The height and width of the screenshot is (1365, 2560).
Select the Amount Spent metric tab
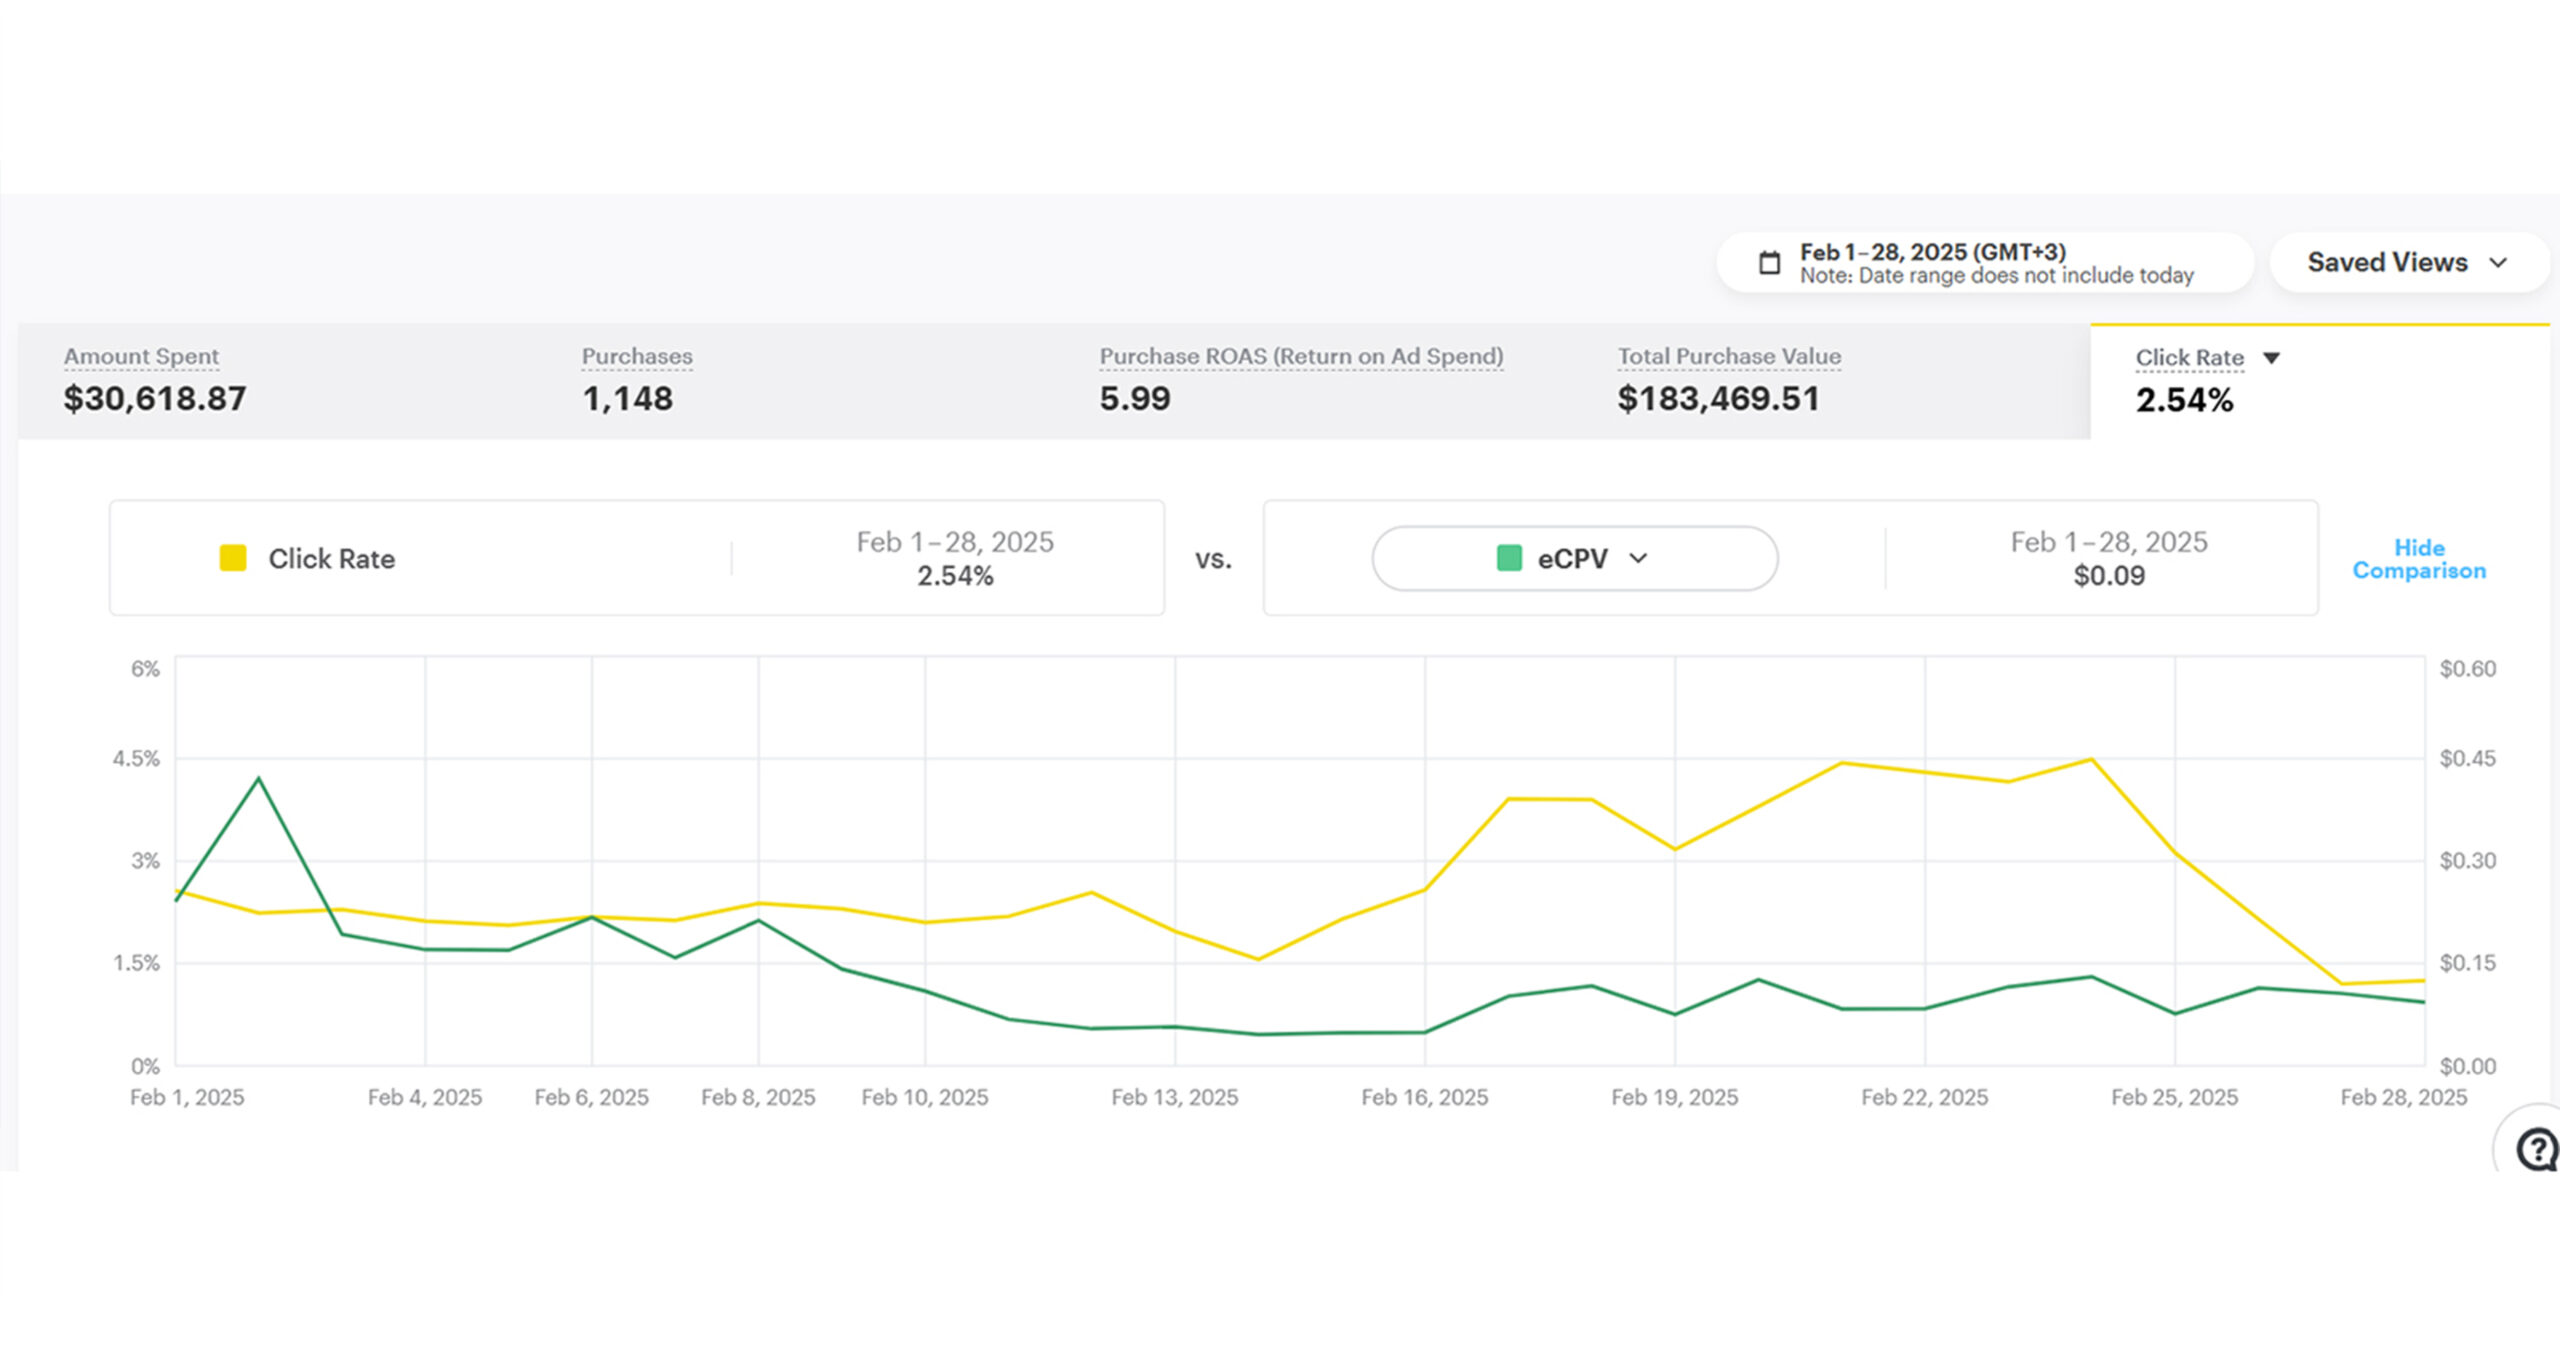pos(155,381)
